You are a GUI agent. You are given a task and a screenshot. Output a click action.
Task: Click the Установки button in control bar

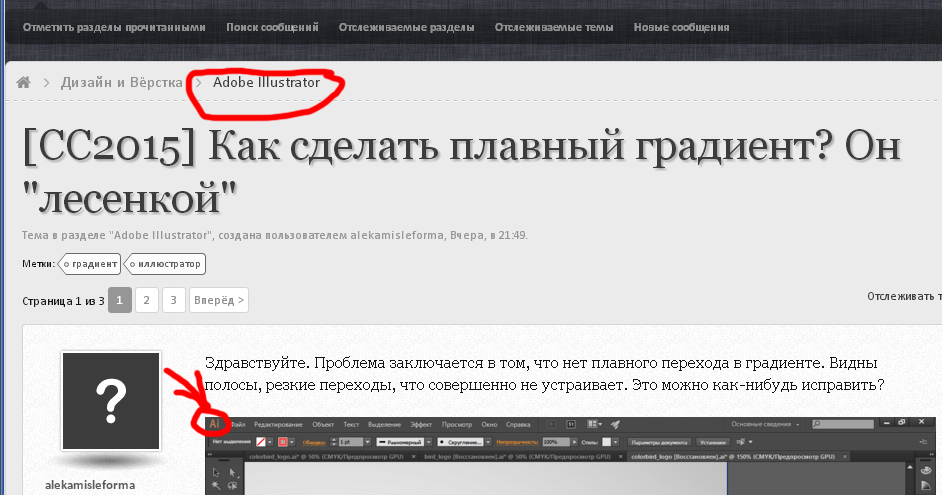(x=713, y=442)
